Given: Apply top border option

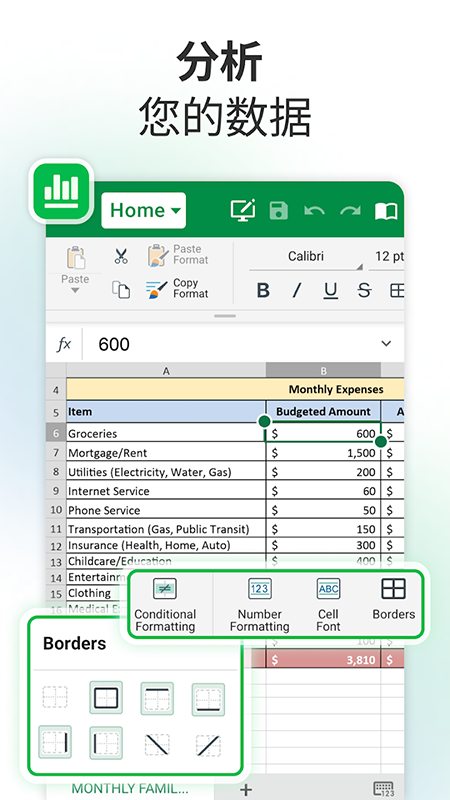Looking at the screenshot, I should (157, 698).
